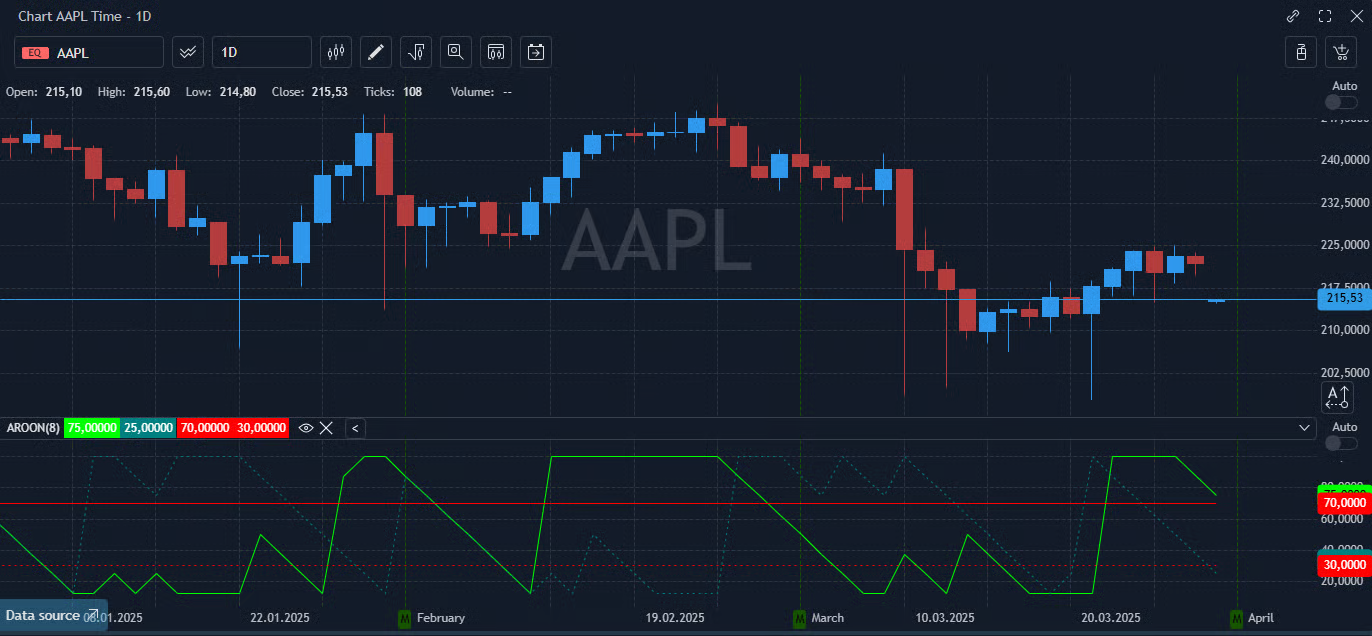Screen dimensions: 1372x636
Task: Click the compare instruments double-line icon
Action: point(188,52)
